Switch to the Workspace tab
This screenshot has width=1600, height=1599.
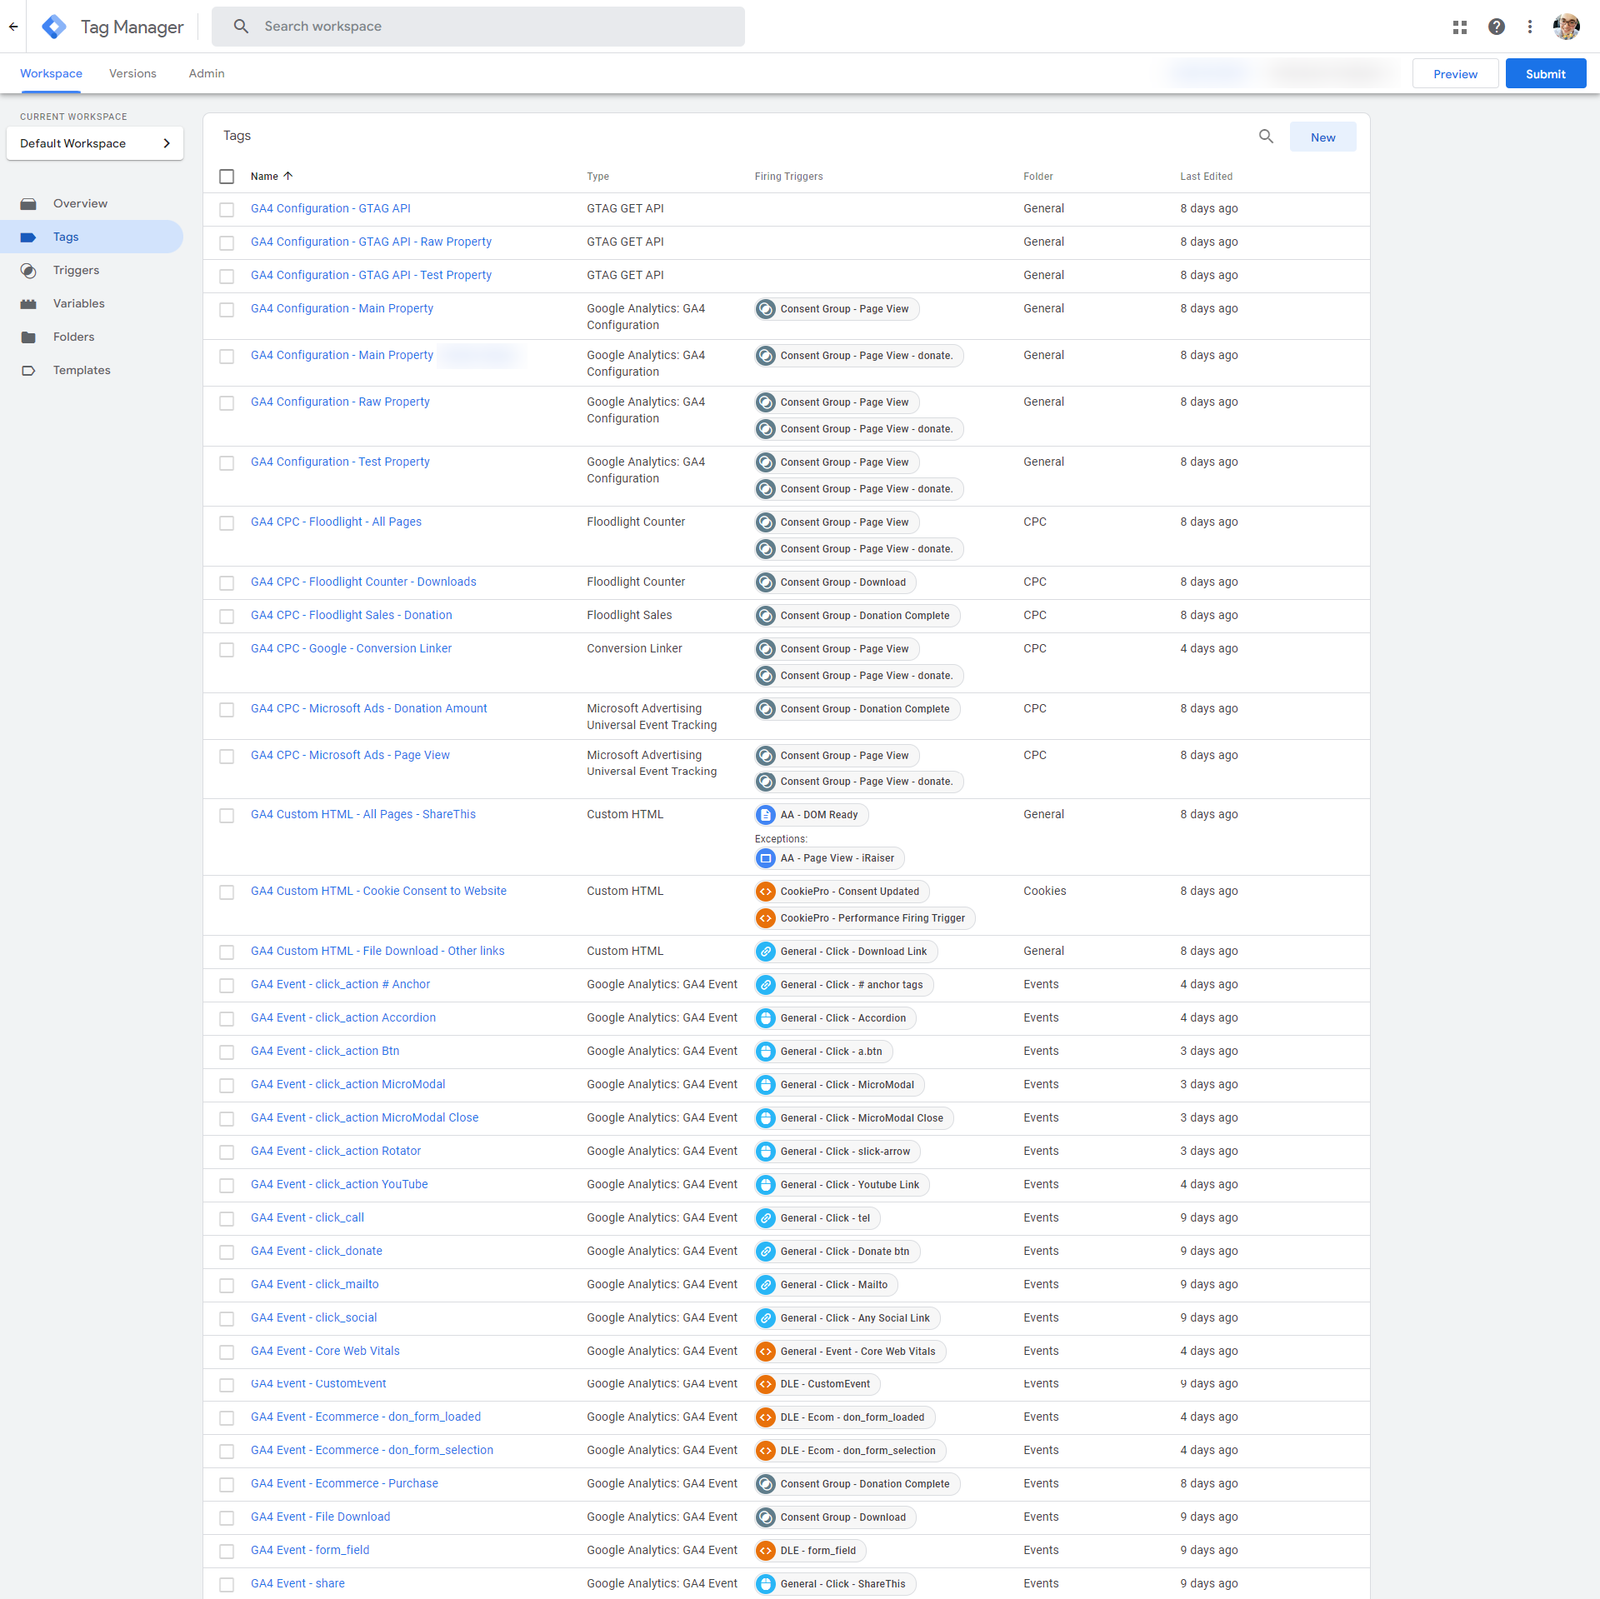(51, 73)
